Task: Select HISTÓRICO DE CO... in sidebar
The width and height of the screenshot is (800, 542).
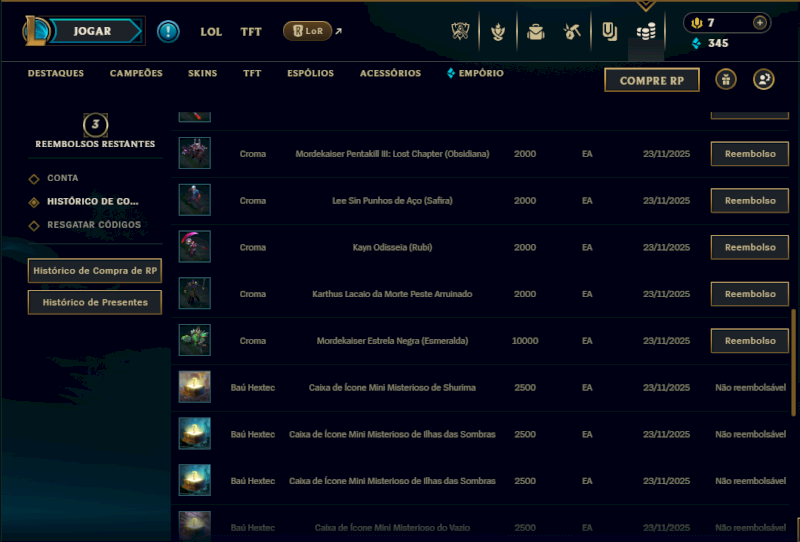Action: tap(92, 202)
